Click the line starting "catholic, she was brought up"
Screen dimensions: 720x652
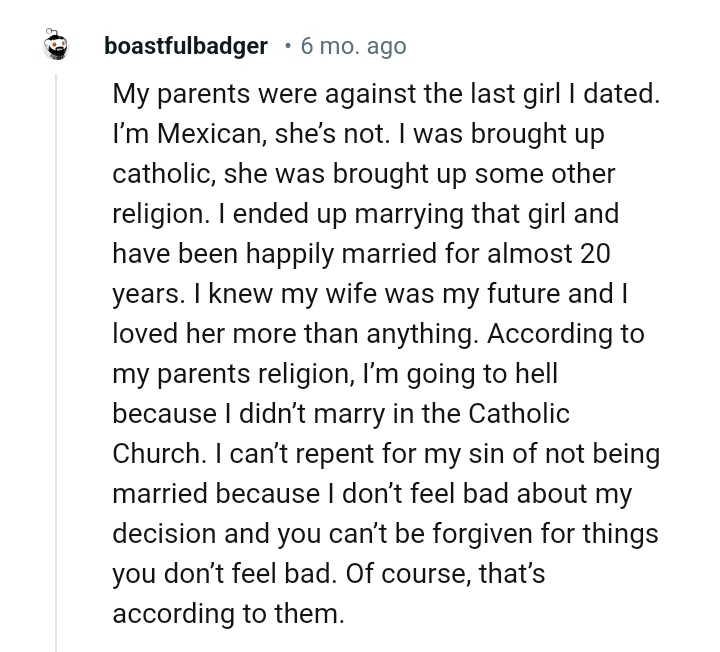coord(363,174)
